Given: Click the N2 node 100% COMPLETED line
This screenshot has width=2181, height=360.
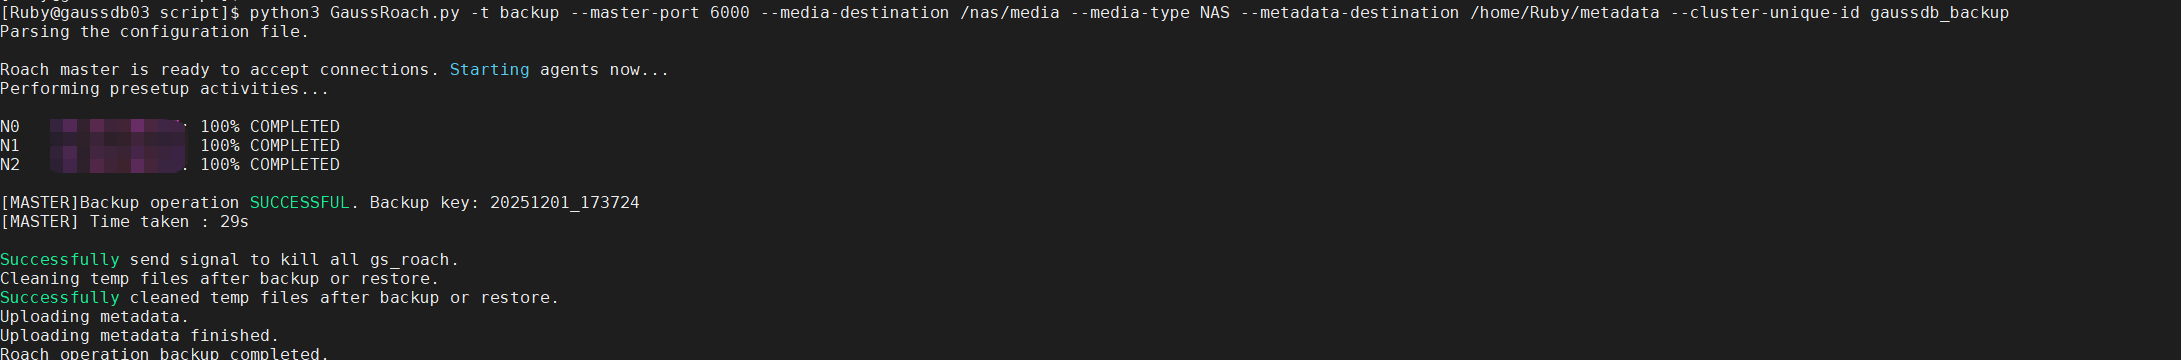Looking at the screenshot, I should coord(170,165).
